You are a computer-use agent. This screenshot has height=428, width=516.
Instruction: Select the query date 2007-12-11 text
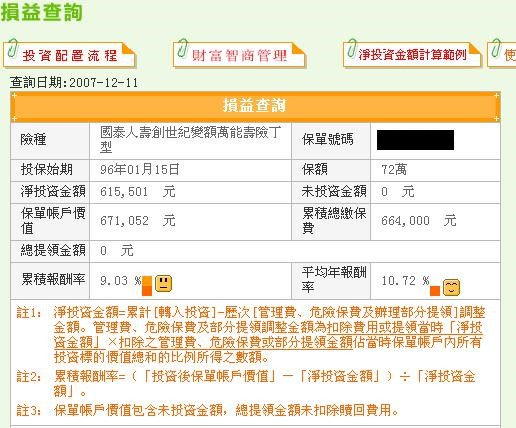(x=104, y=82)
